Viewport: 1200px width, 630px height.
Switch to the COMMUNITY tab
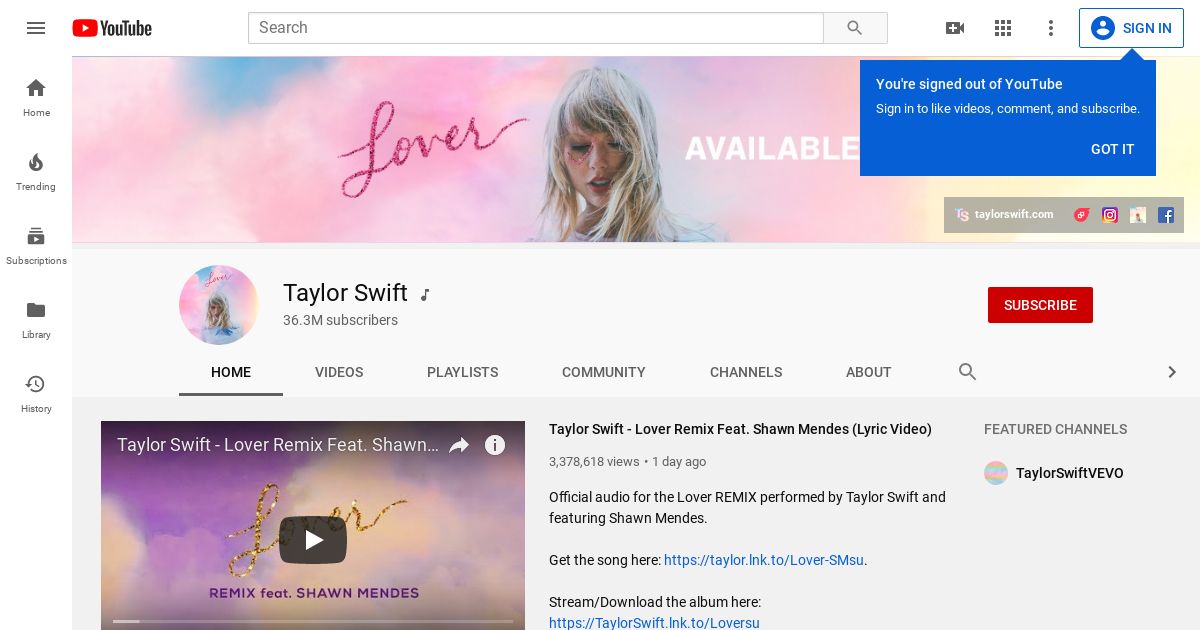604,372
